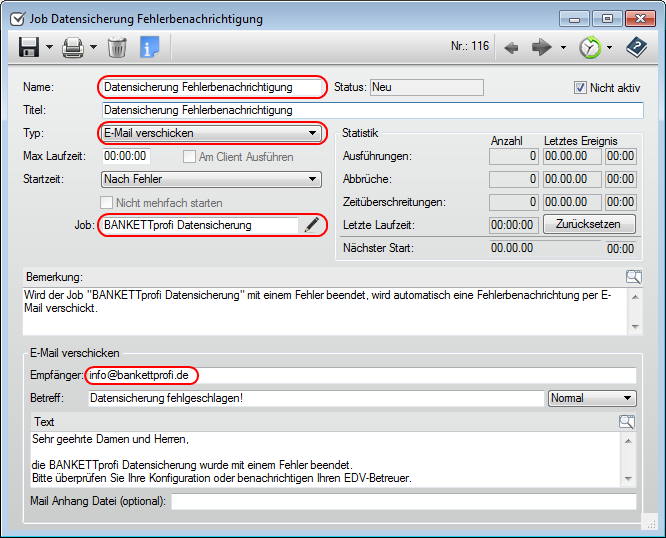This screenshot has width=666, height=538.
Task: Open the mail priority Normal dropdown
Action: coord(592,398)
